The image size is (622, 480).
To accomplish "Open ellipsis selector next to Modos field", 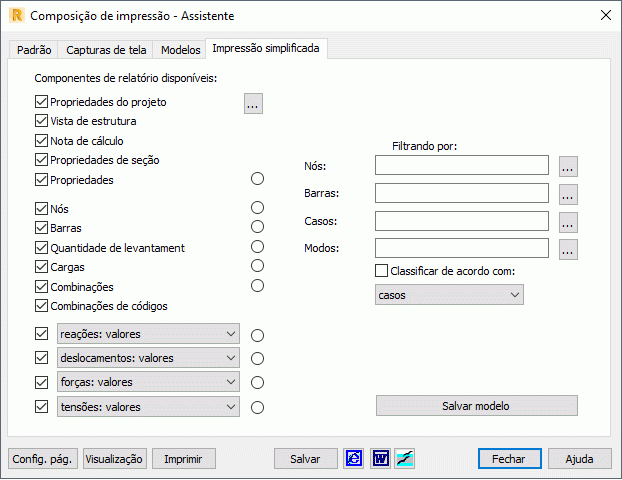I will pos(568,249).
